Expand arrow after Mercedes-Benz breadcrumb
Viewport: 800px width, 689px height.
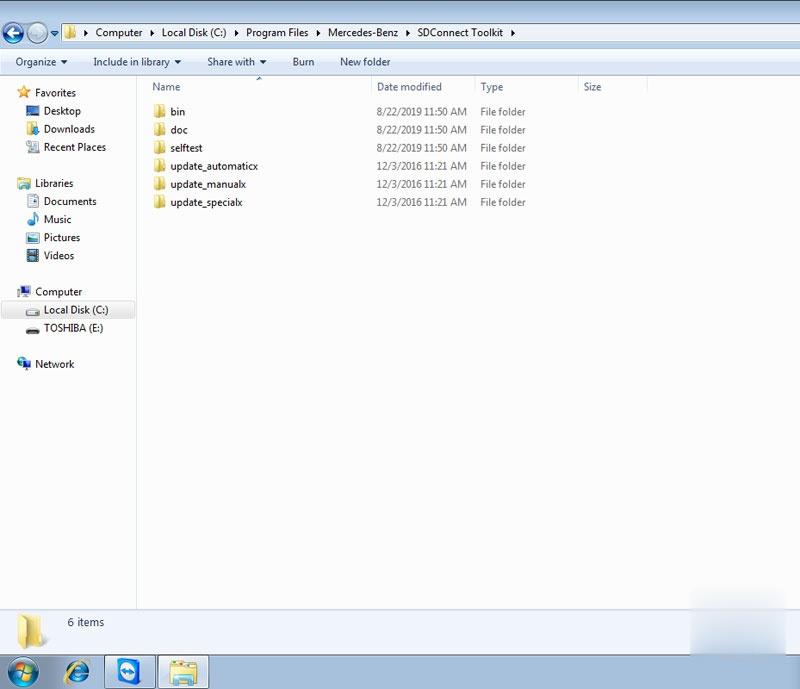point(408,33)
